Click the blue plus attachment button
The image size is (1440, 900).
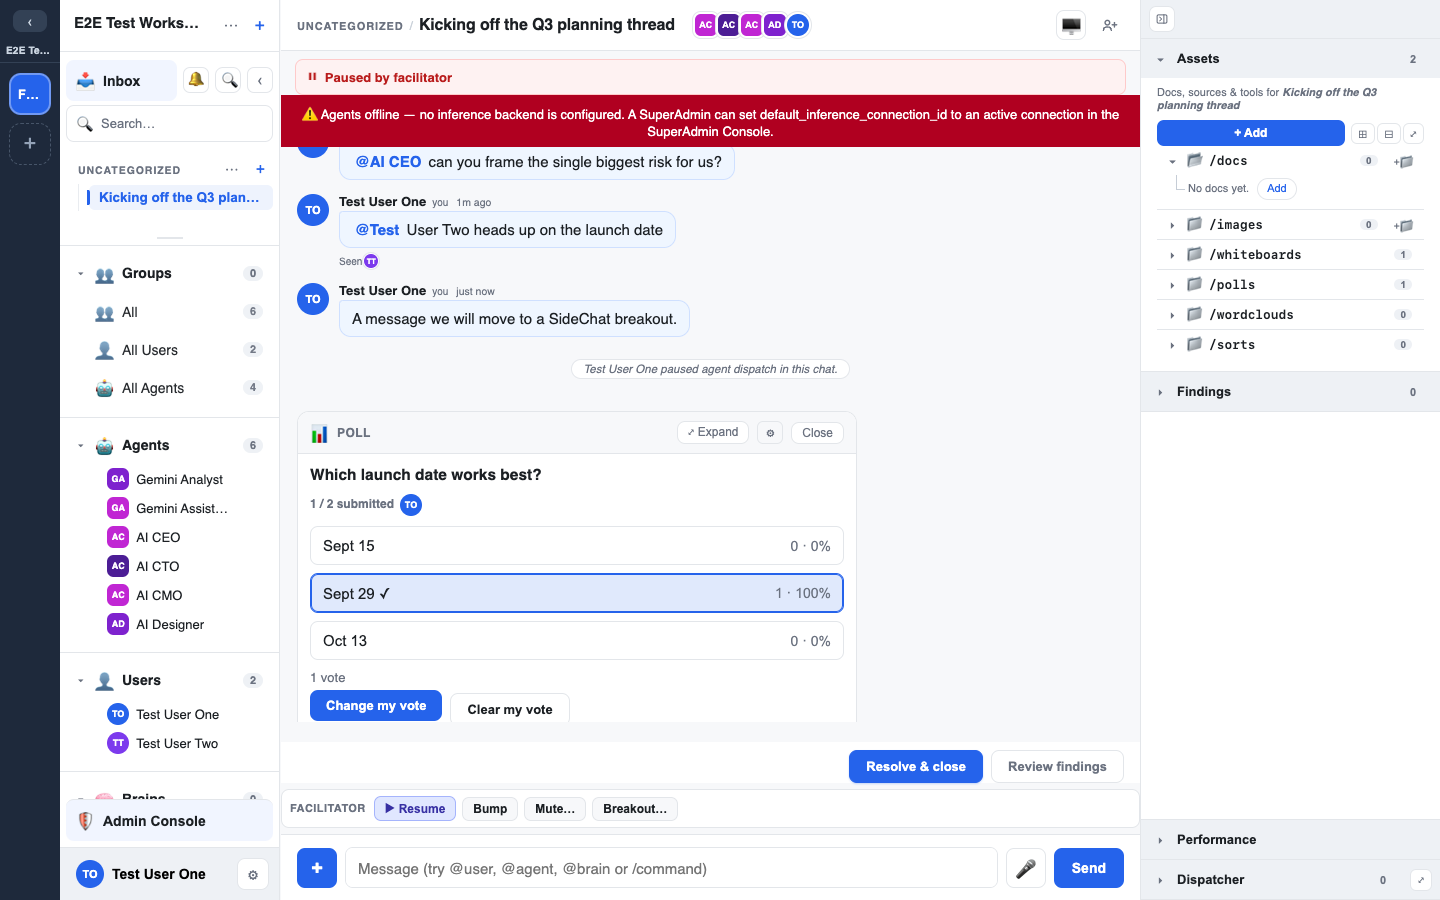[317, 868]
